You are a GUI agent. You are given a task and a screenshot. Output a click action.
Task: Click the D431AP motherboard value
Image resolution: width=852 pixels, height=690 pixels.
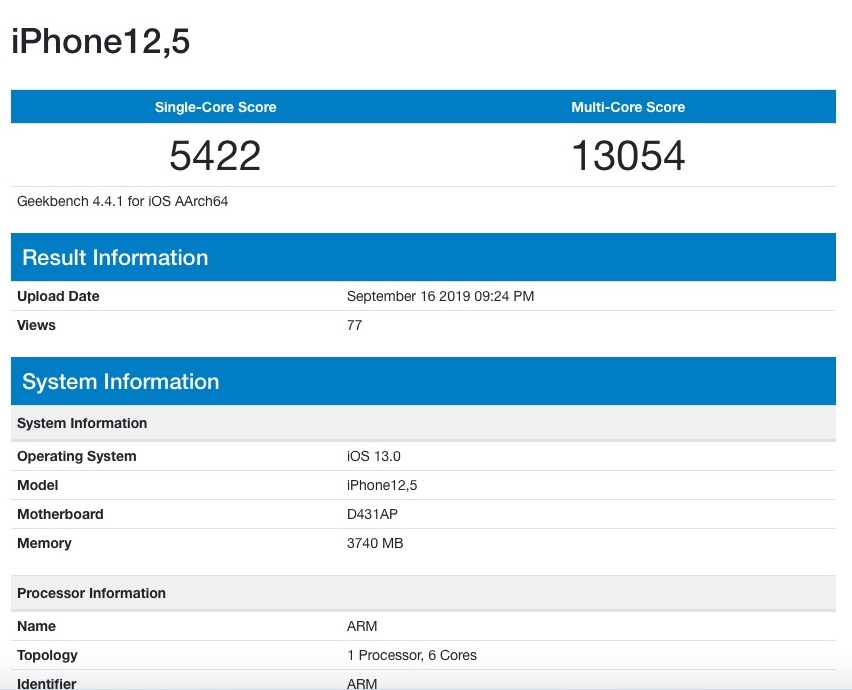(x=375, y=514)
